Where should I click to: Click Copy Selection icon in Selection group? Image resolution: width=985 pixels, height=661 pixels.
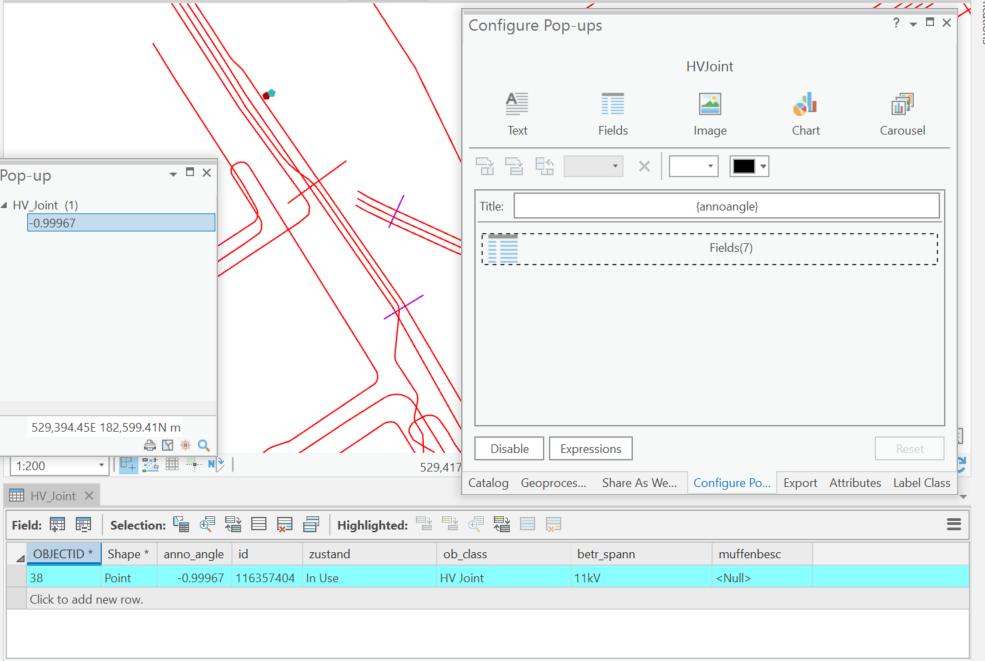click(311, 524)
